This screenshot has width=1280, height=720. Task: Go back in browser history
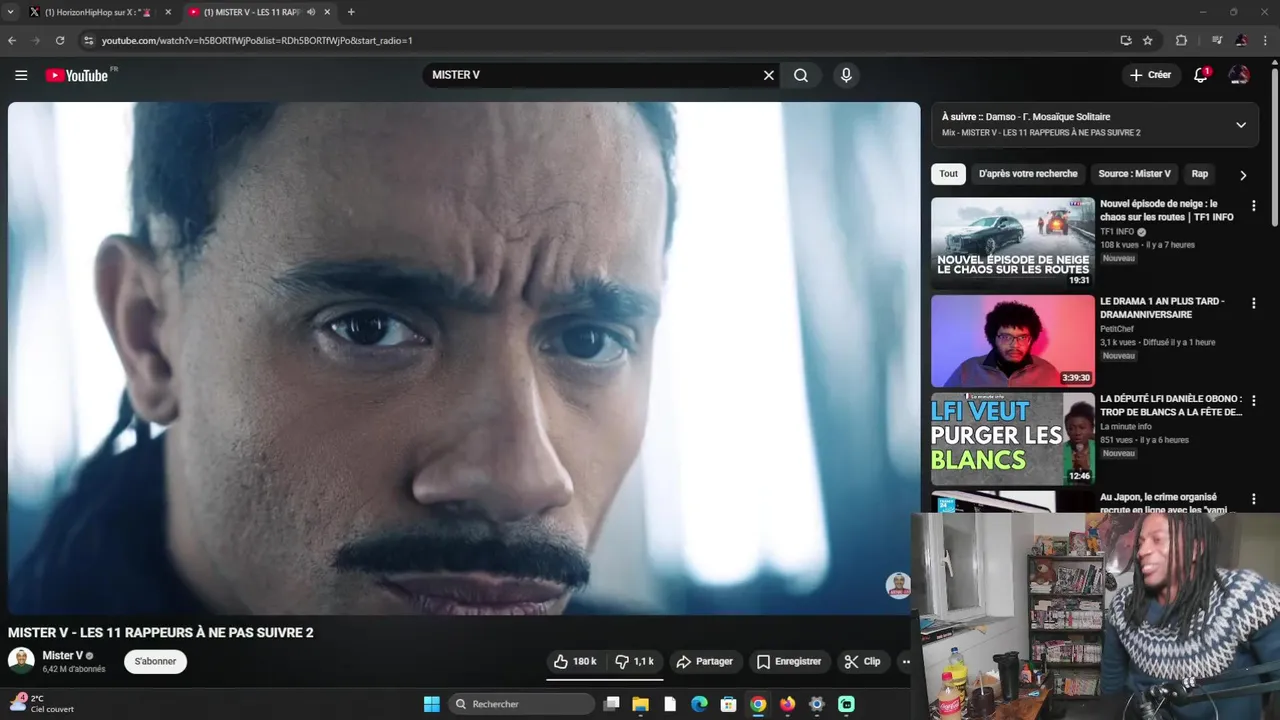(12, 40)
